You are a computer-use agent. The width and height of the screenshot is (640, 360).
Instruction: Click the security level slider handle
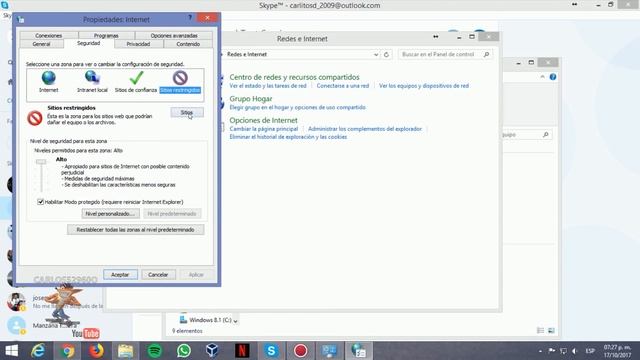tap(41, 162)
